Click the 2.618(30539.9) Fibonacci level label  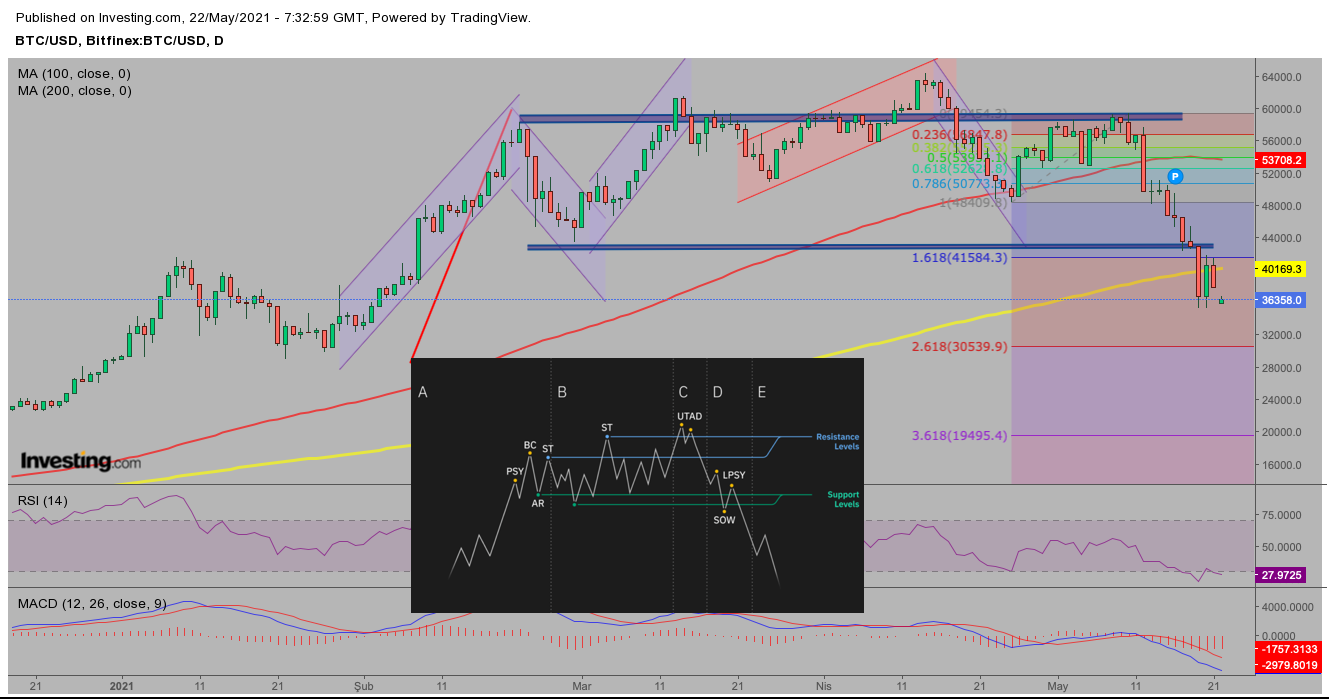point(959,347)
